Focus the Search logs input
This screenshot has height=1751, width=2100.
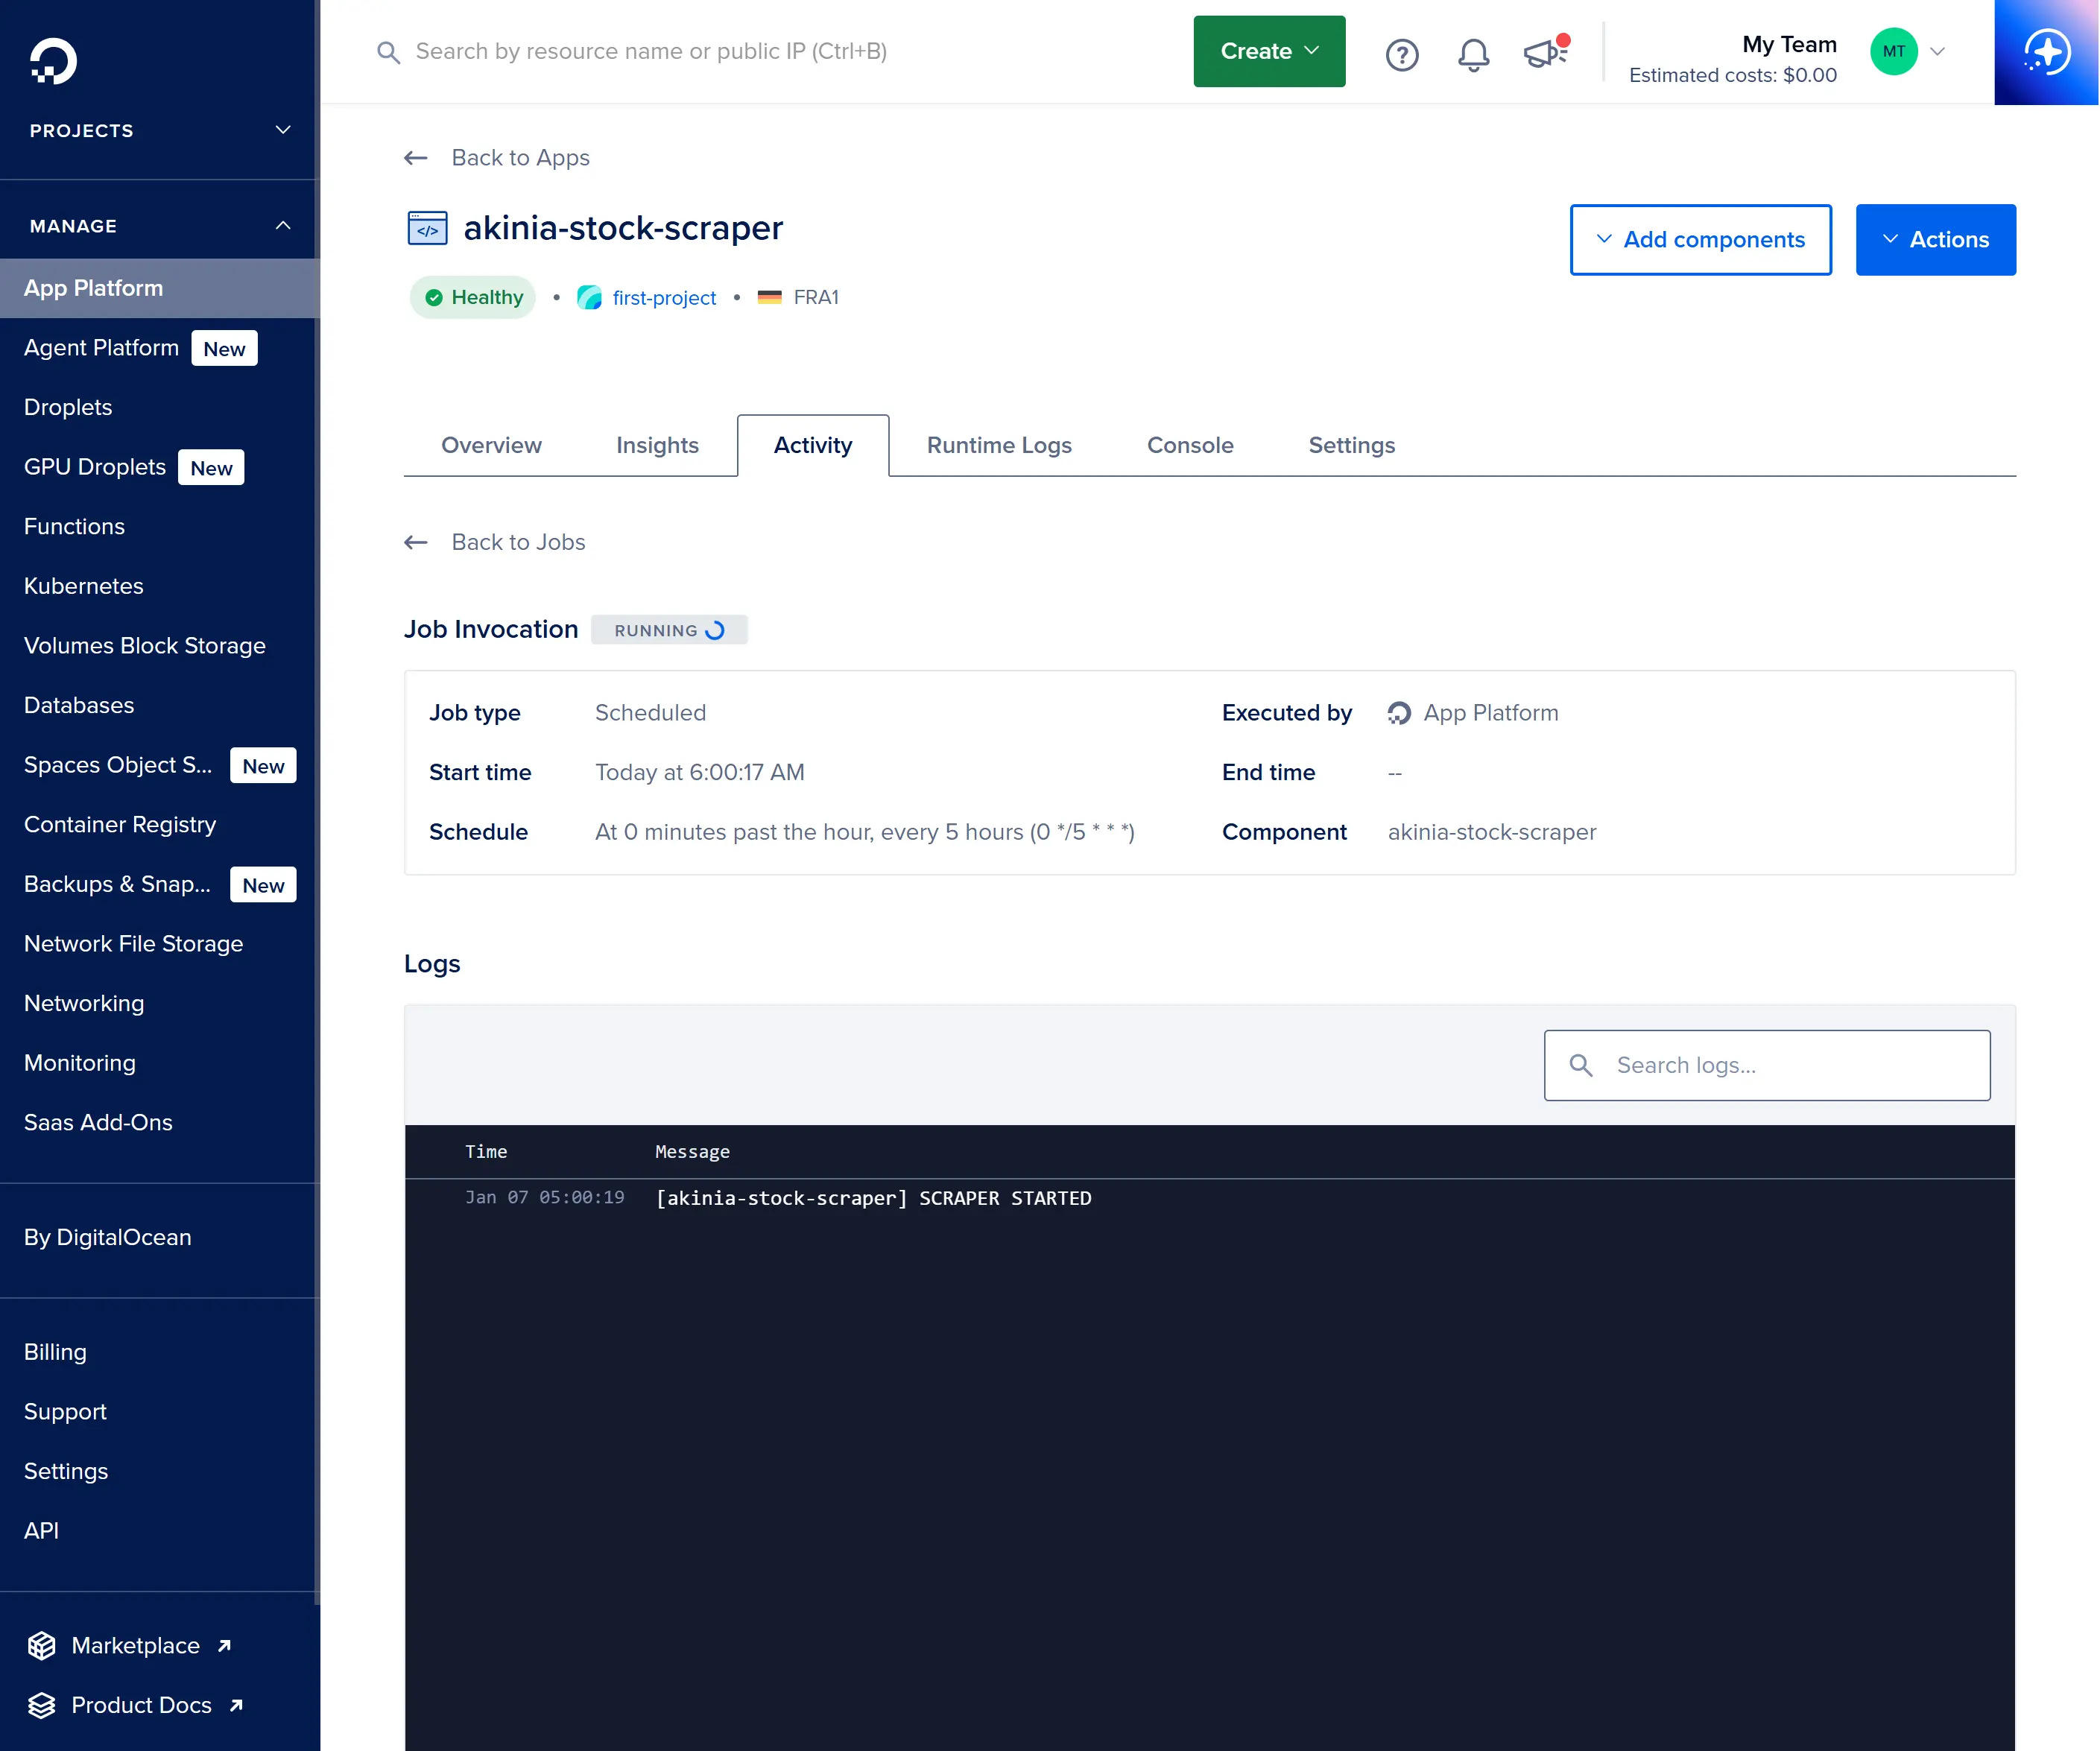[1767, 1065]
